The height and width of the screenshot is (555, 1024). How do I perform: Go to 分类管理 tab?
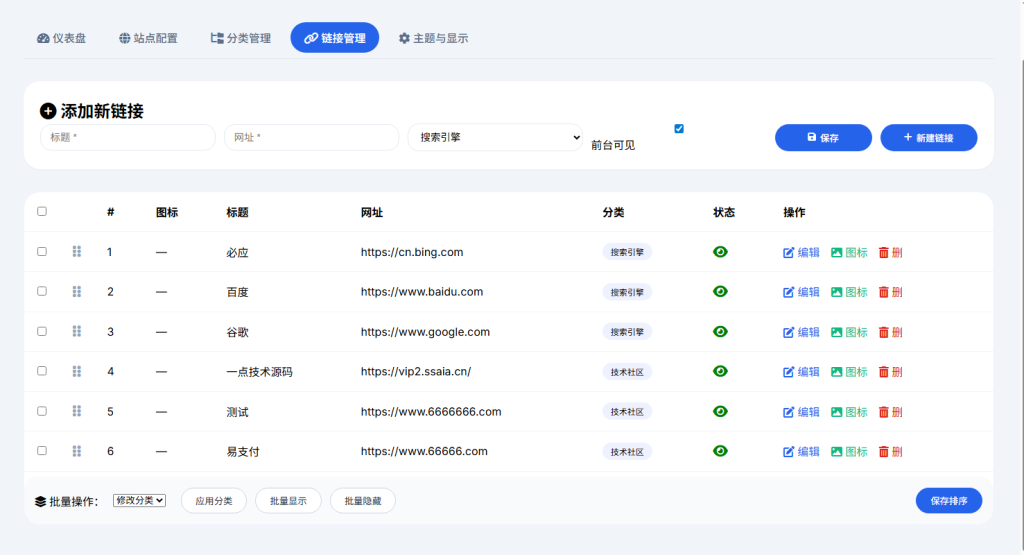[x=240, y=38]
